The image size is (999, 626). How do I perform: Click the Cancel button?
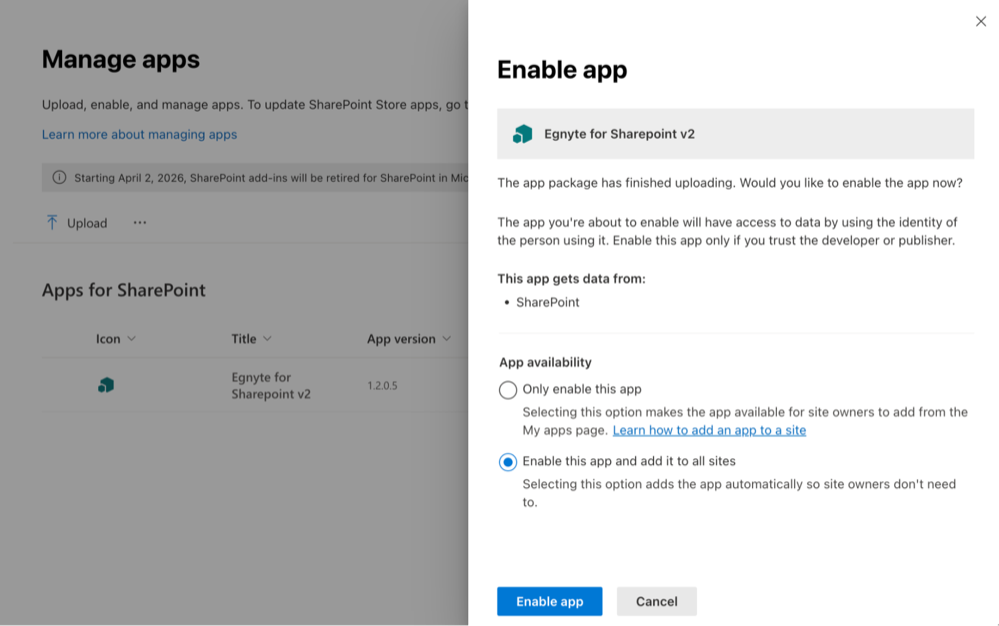(x=656, y=601)
